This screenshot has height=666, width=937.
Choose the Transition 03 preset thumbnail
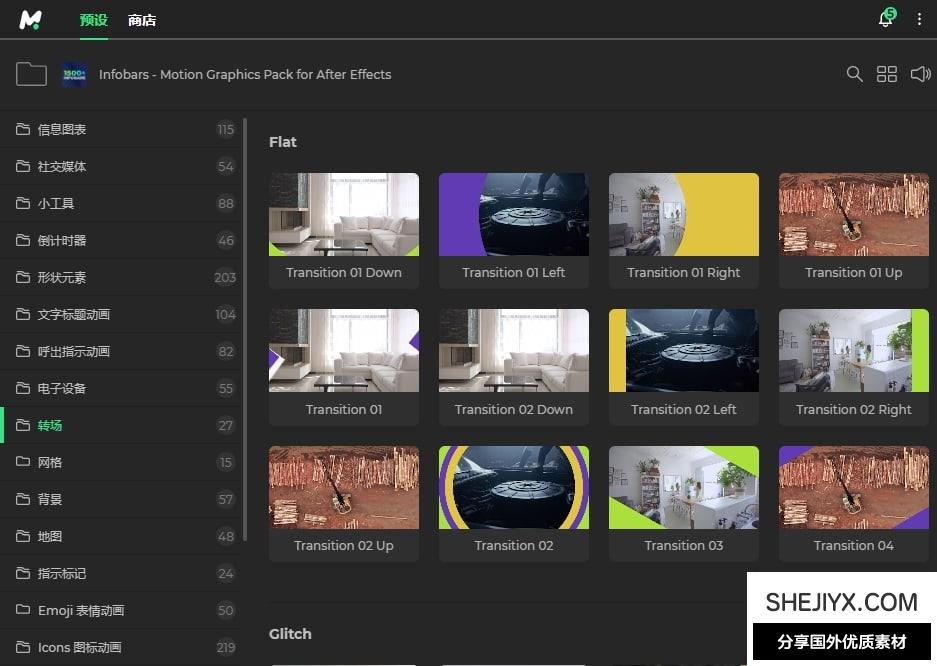tap(684, 502)
